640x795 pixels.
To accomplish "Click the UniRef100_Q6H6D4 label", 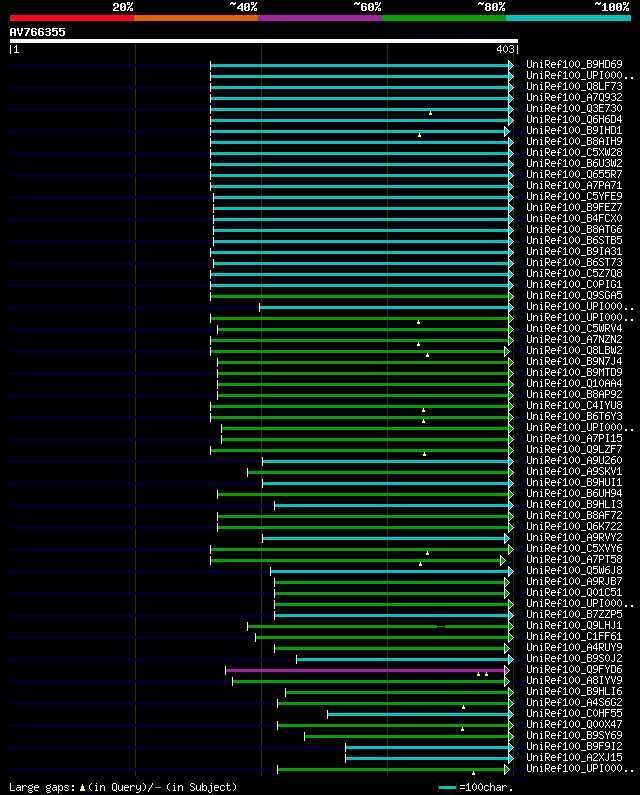I will pyautogui.click(x=574, y=119).
